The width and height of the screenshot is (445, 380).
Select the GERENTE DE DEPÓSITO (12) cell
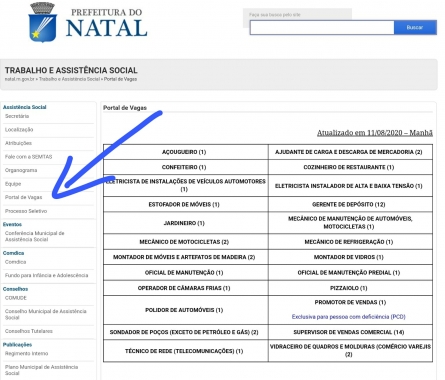(350, 204)
